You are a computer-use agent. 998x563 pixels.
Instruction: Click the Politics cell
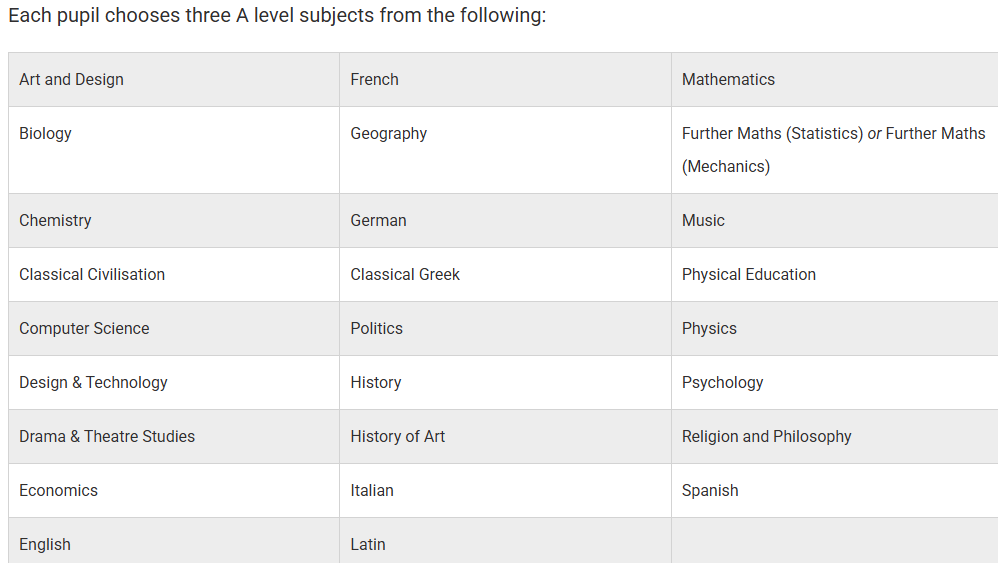click(x=376, y=329)
